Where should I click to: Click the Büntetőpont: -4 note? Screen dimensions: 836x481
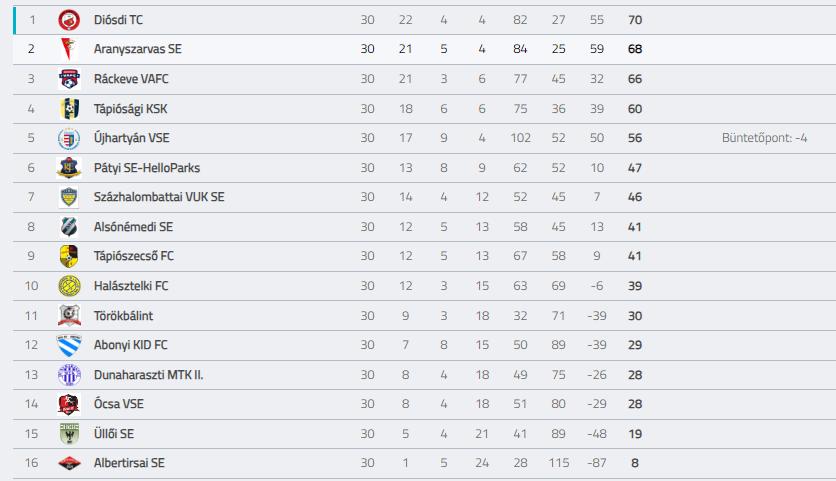tap(764, 138)
